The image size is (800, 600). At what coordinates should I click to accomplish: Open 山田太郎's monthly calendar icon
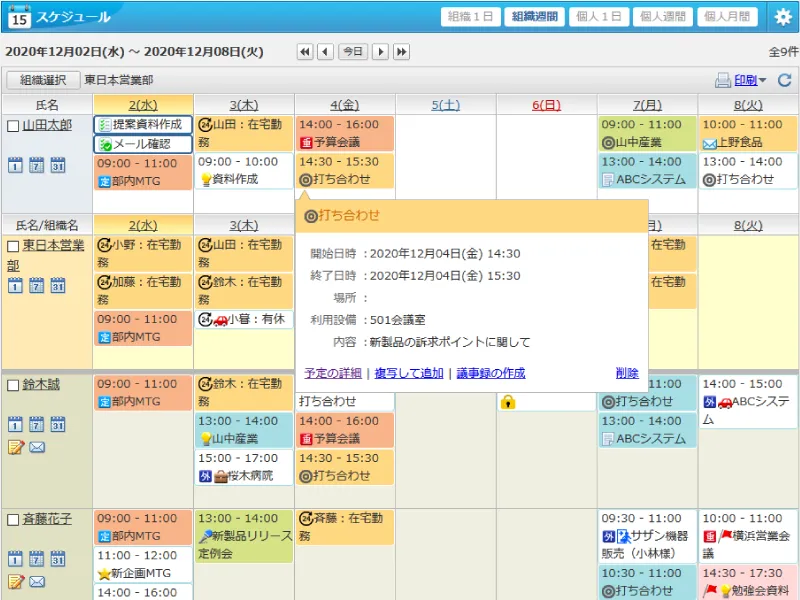58,165
